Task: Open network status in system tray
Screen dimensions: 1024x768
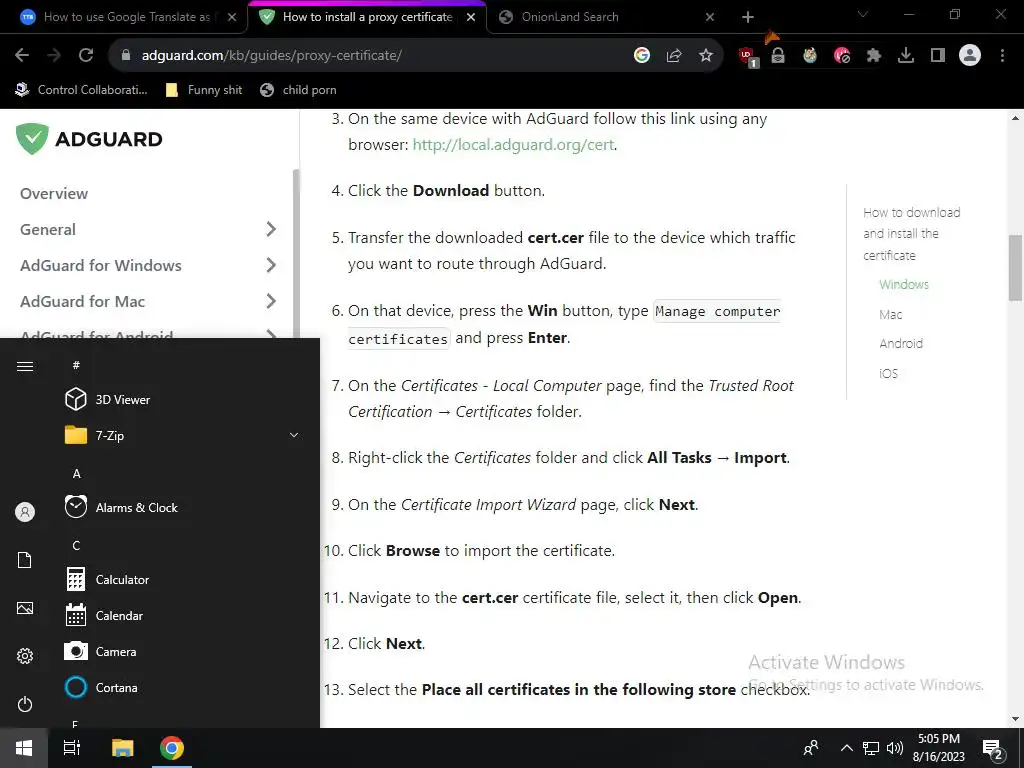Action: [x=871, y=748]
